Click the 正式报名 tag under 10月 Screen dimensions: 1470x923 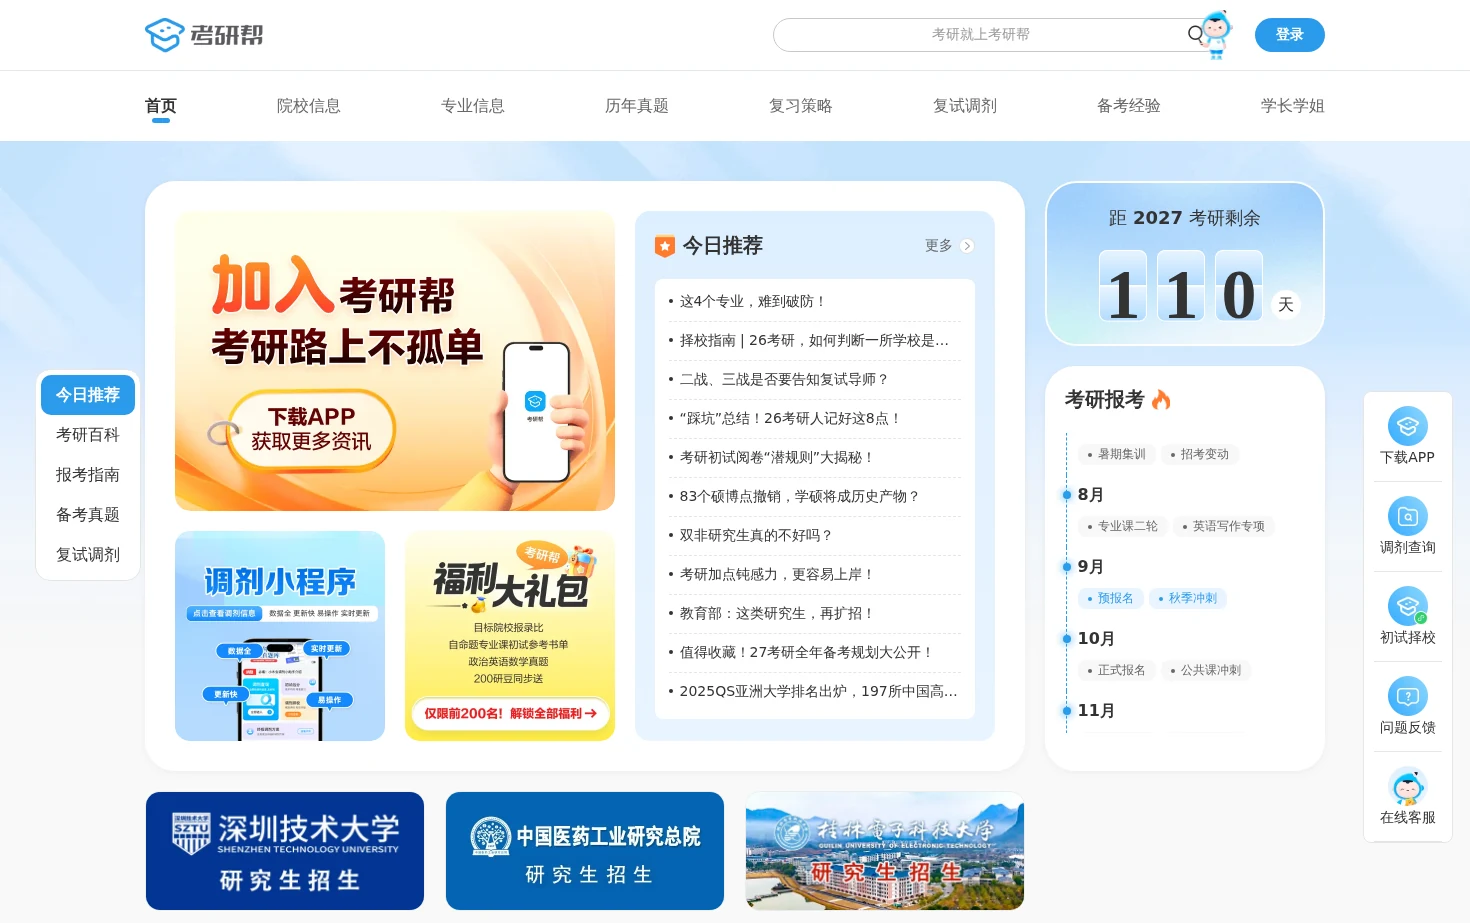pos(1116,670)
